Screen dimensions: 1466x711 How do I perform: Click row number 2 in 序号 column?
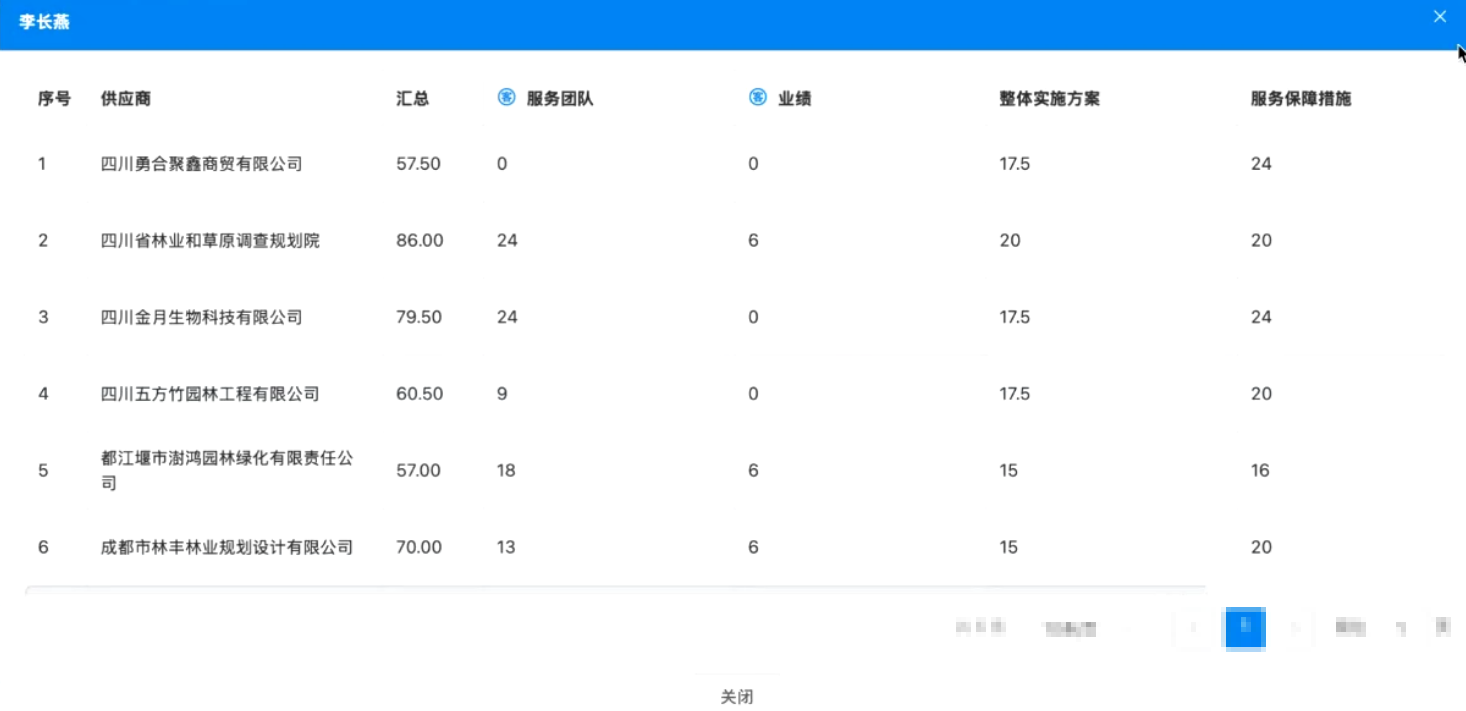(x=43, y=241)
